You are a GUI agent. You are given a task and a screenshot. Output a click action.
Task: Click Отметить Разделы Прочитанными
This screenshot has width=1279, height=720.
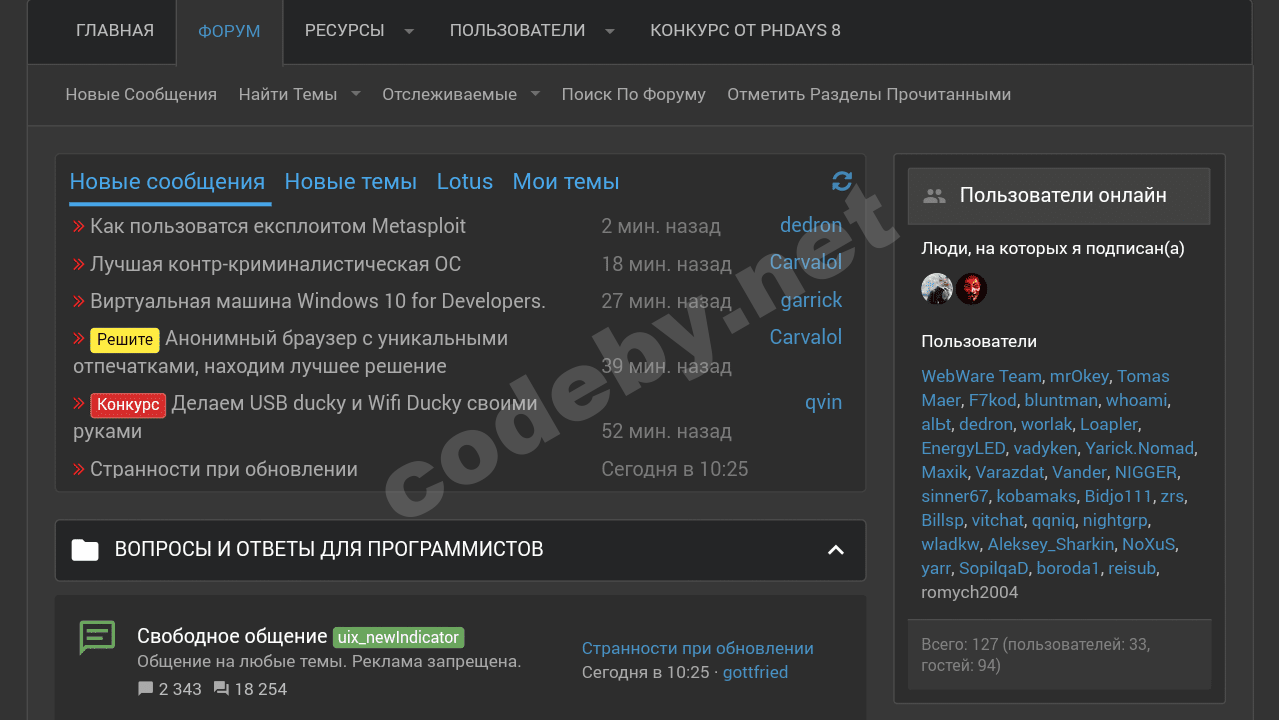coord(869,94)
